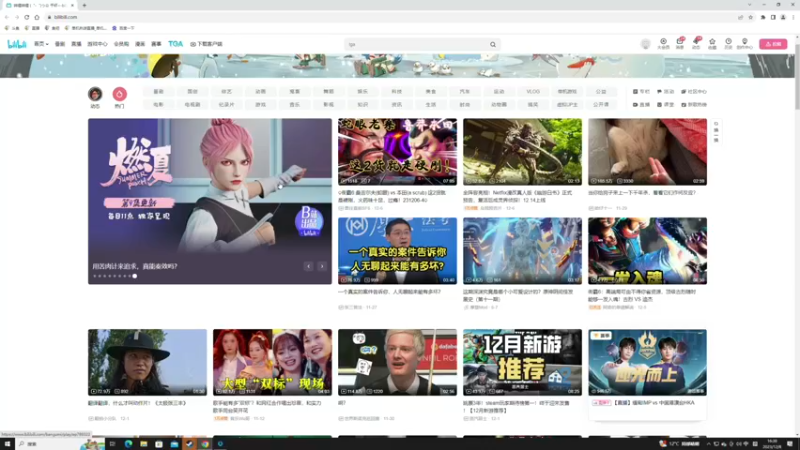The width and height of the screenshot is (800, 450).
Task: Open 课堂 link in right shortcuts
Action: coord(665,105)
